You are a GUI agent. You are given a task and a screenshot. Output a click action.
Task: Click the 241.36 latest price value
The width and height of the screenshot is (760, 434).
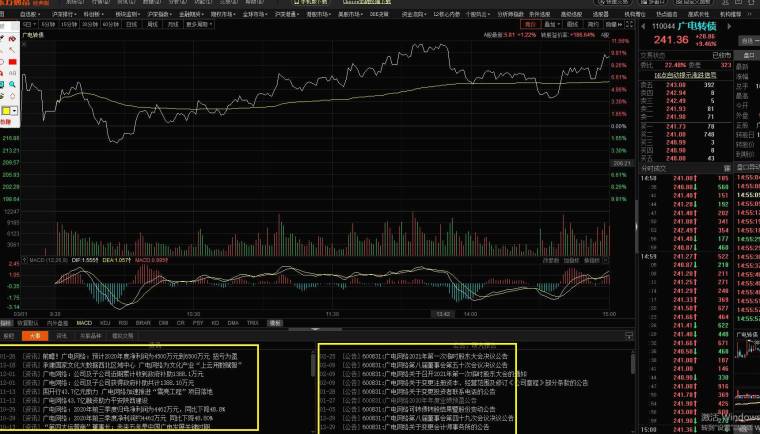click(x=671, y=40)
